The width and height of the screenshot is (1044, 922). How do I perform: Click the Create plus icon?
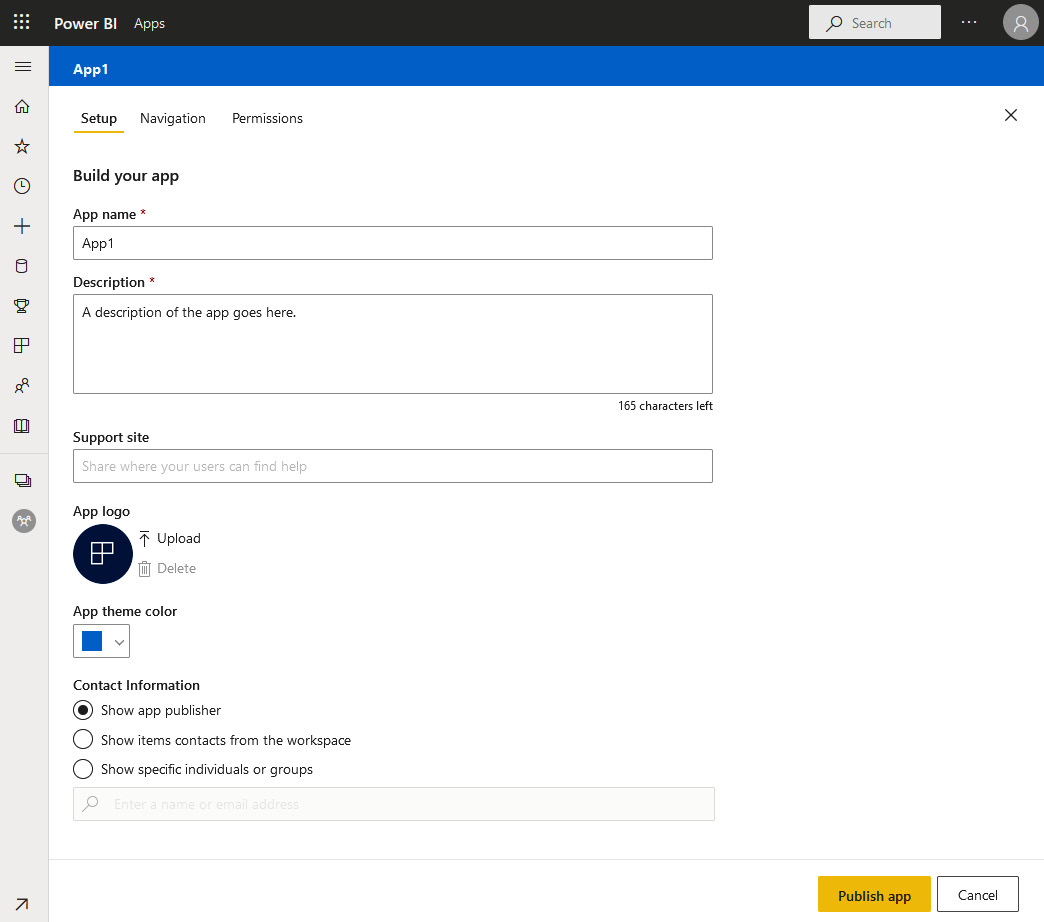pos(22,227)
